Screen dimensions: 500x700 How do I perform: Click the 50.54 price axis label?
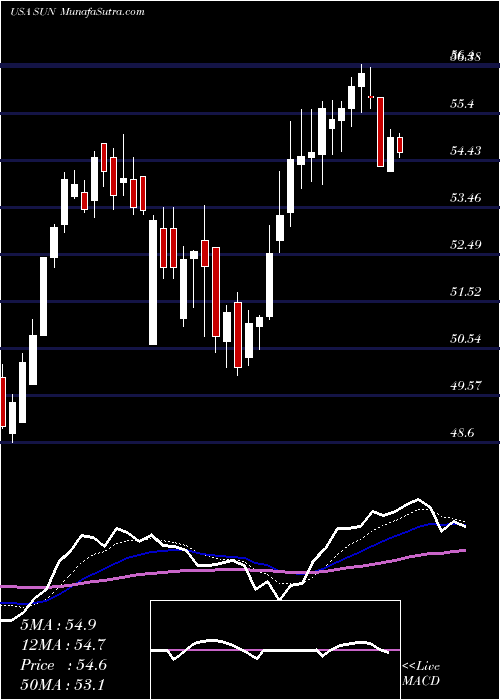click(x=466, y=338)
